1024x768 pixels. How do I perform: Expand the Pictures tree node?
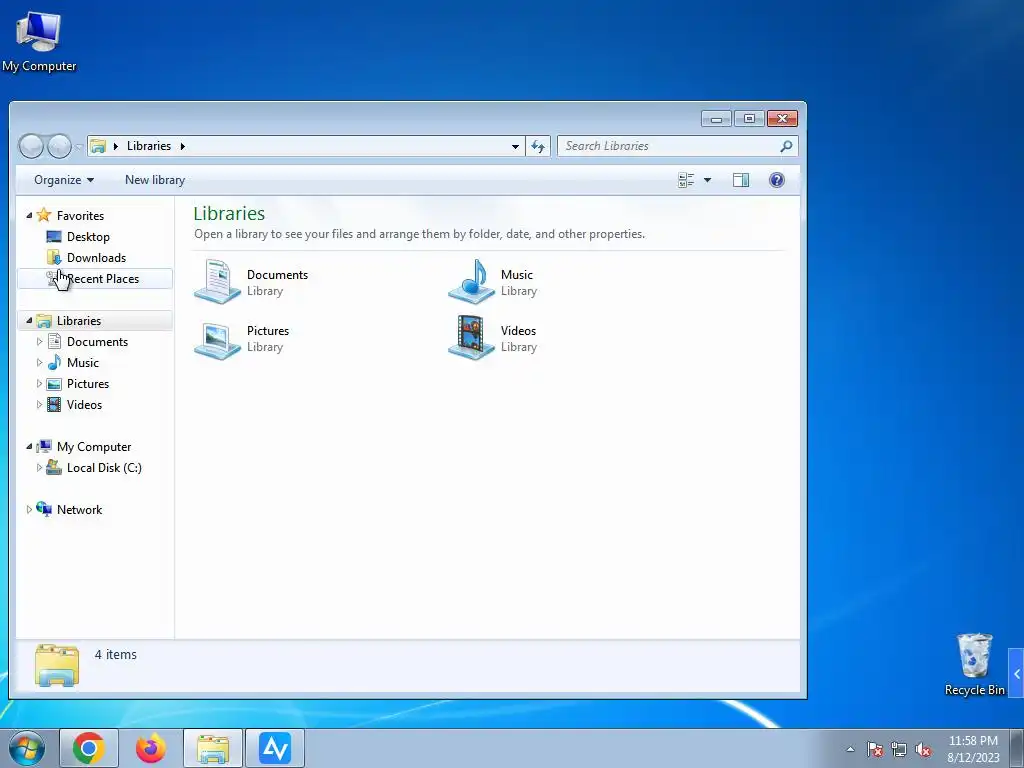pyautogui.click(x=39, y=383)
